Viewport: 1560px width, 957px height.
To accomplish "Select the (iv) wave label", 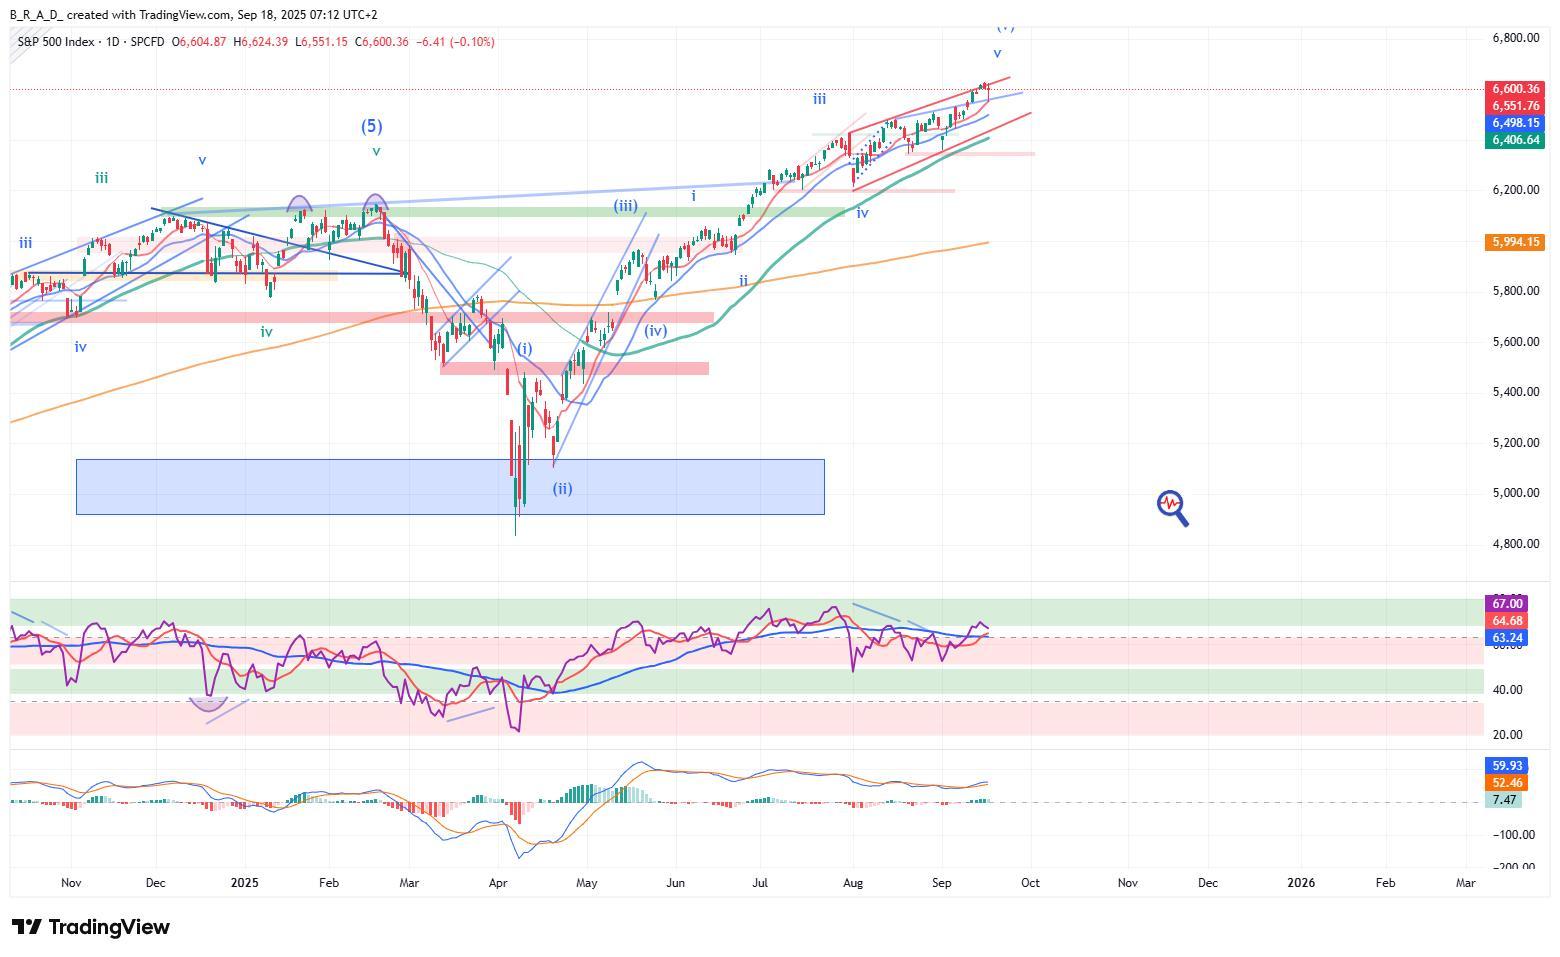I will [x=655, y=331].
